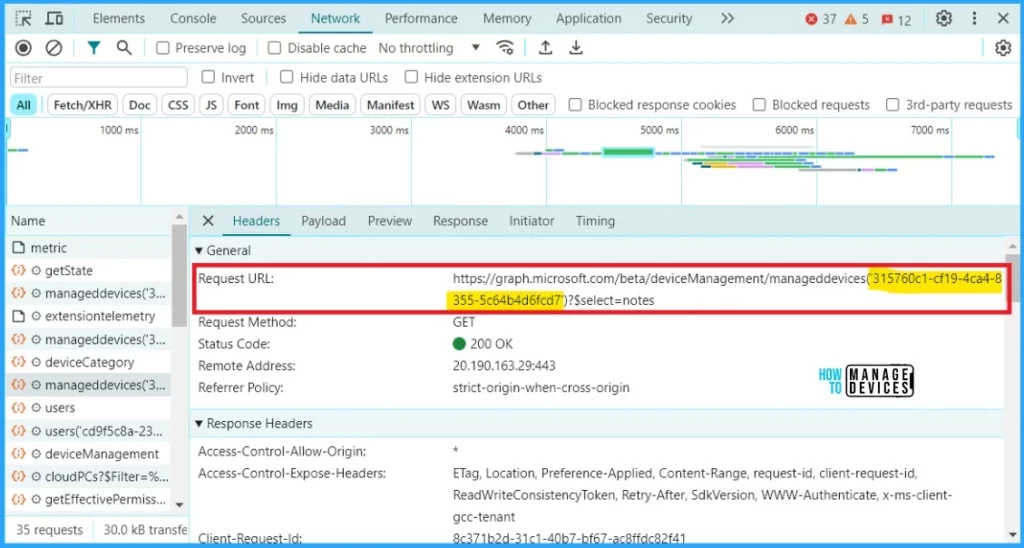The height and width of the screenshot is (548, 1024).
Task: Select the extensiontelemetry request
Action: [x=89, y=316]
